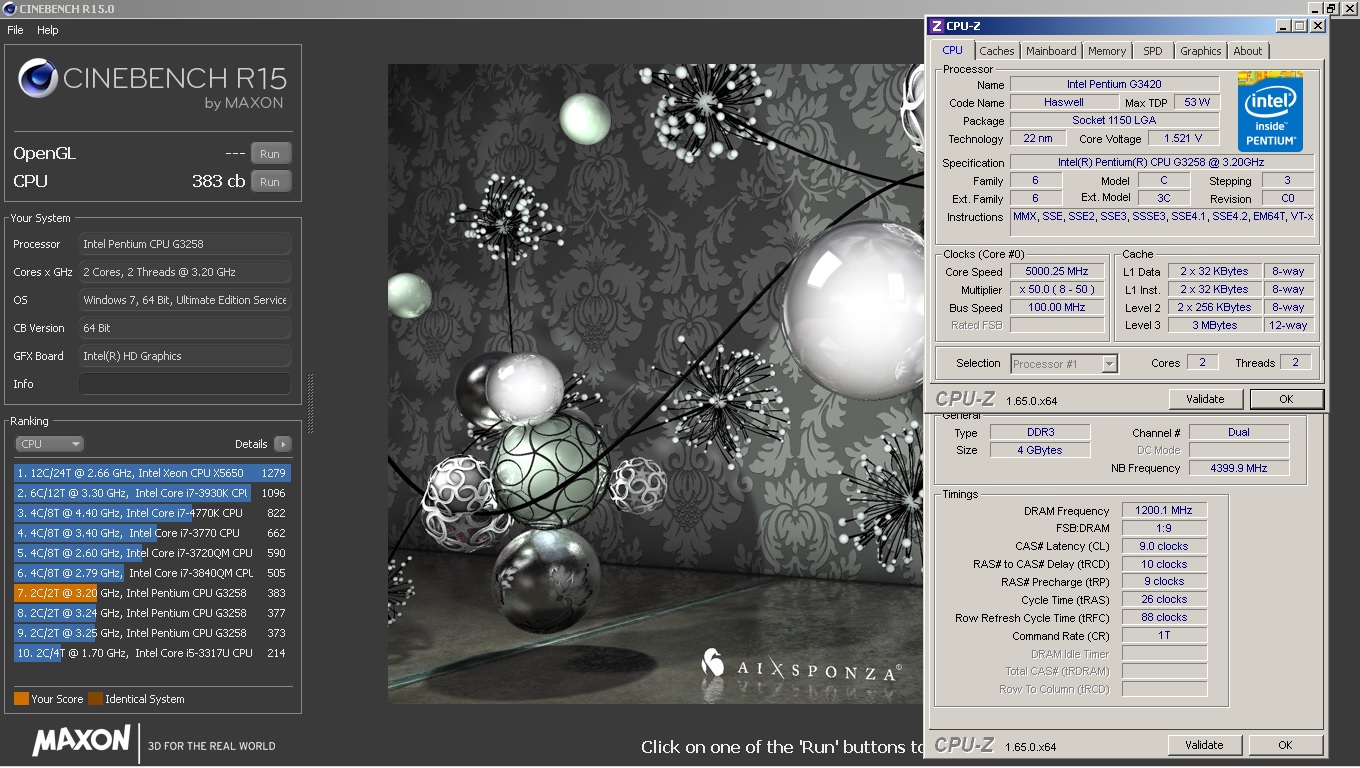1360x768 pixels.
Task: Click the Channel # value Dual
Action: click(1238, 432)
